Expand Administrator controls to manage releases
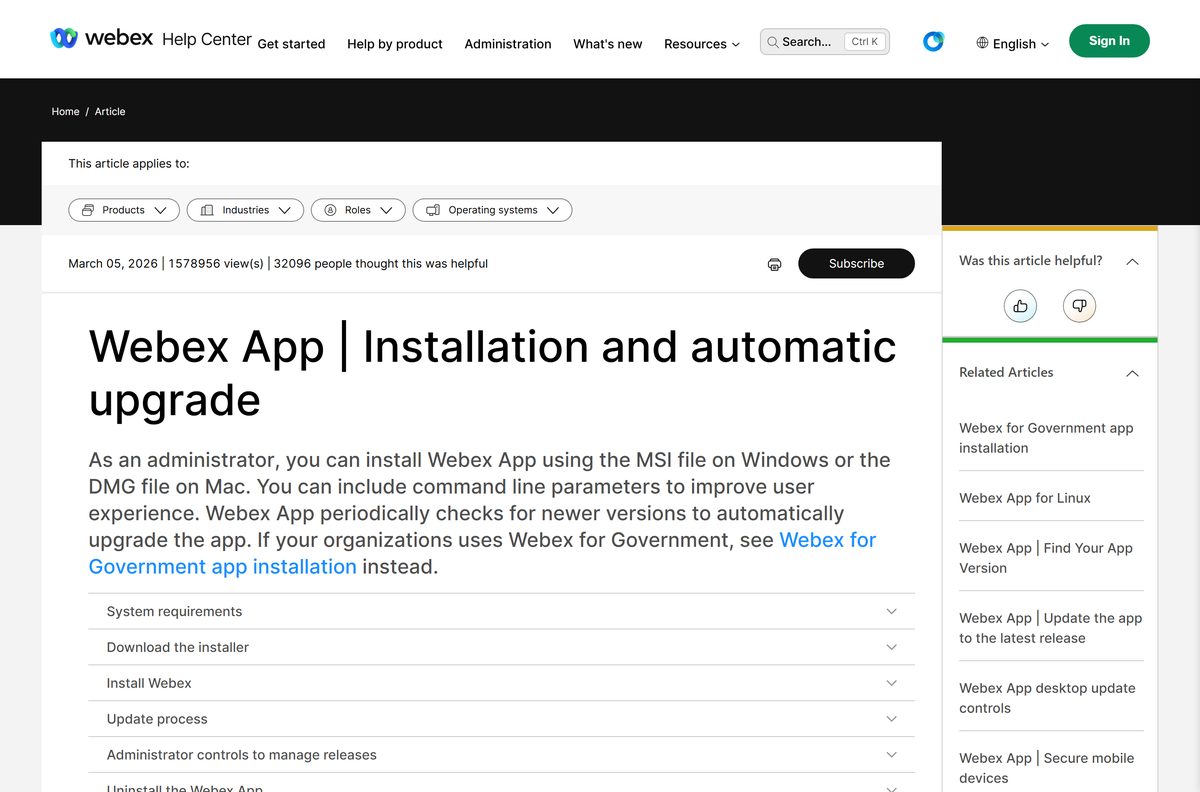1200x792 pixels. [501, 755]
